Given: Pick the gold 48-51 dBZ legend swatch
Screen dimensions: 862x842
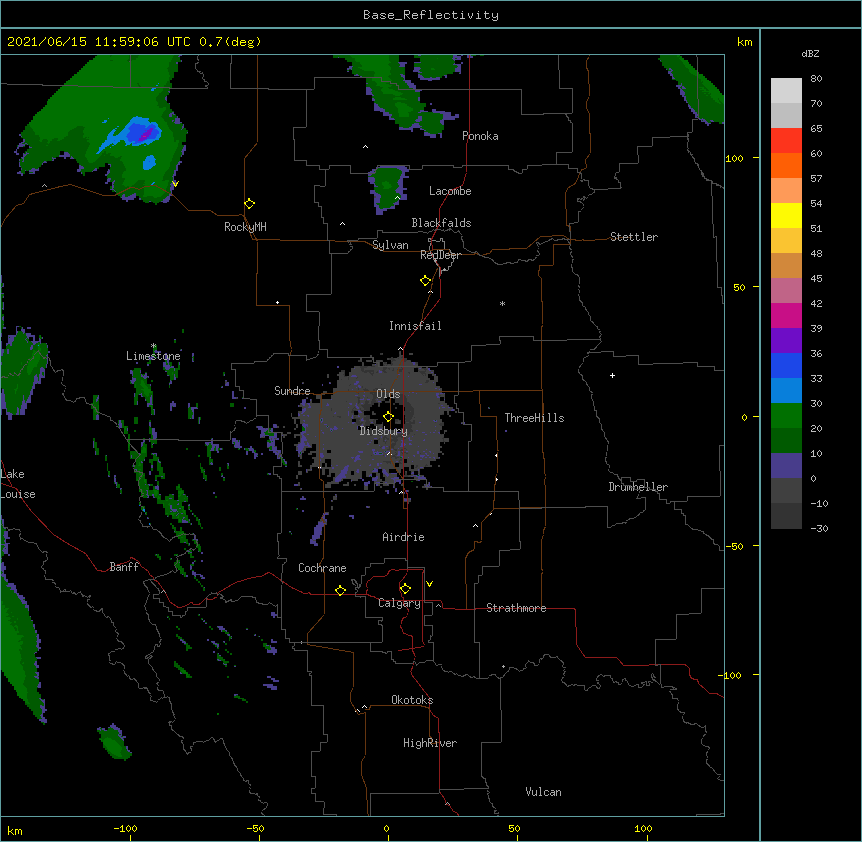Looking at the screenshot, I should [x=786, y=241].
